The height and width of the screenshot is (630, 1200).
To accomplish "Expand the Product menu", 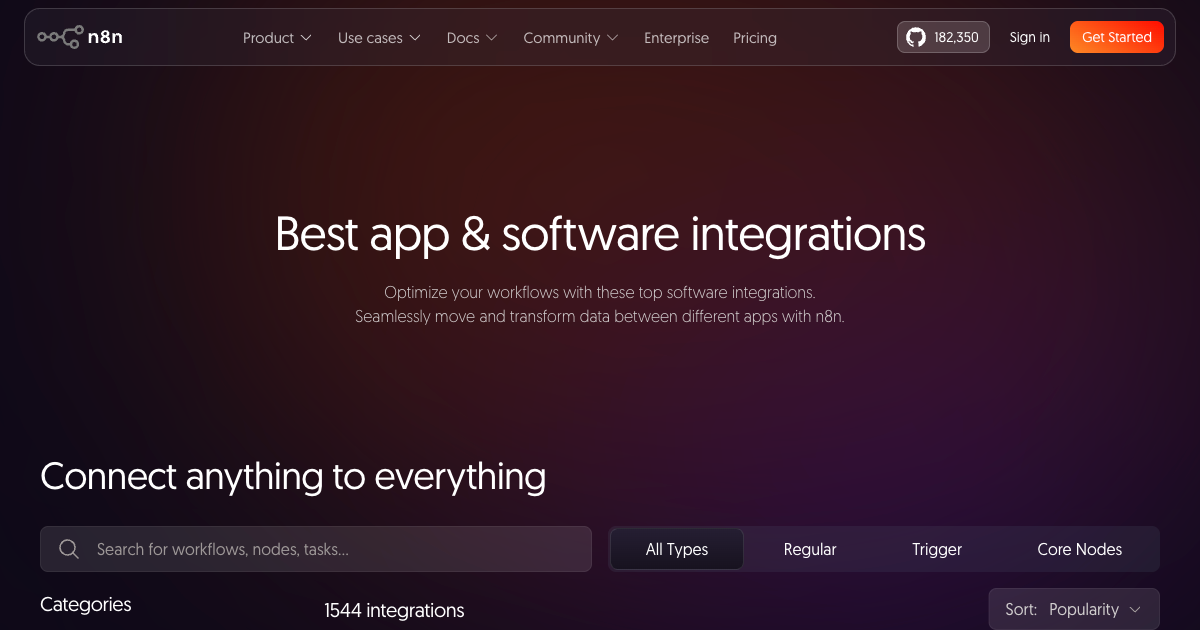I will coord(277,38).
